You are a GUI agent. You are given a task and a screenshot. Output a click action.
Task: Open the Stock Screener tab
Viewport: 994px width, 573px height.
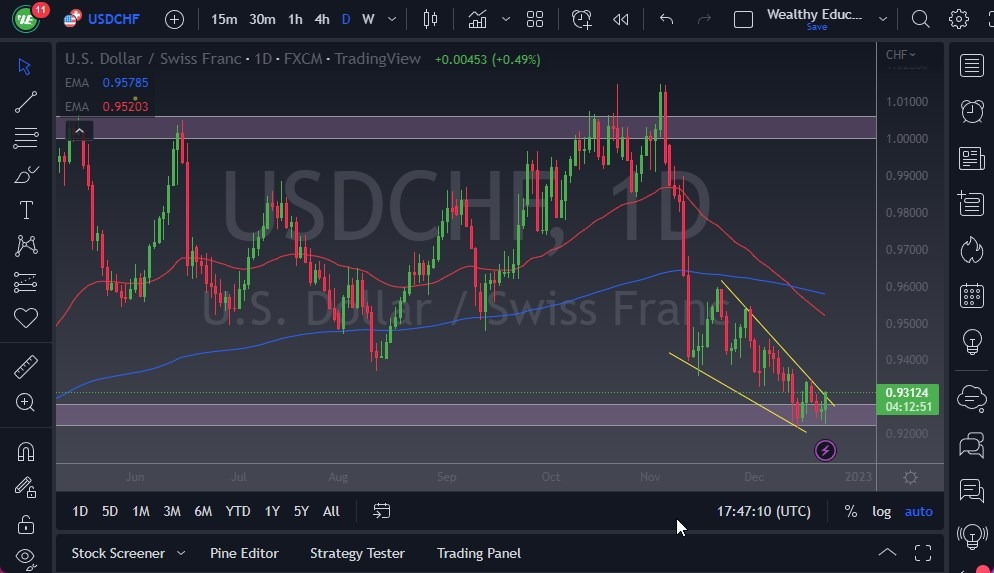[x=118, y=553]
